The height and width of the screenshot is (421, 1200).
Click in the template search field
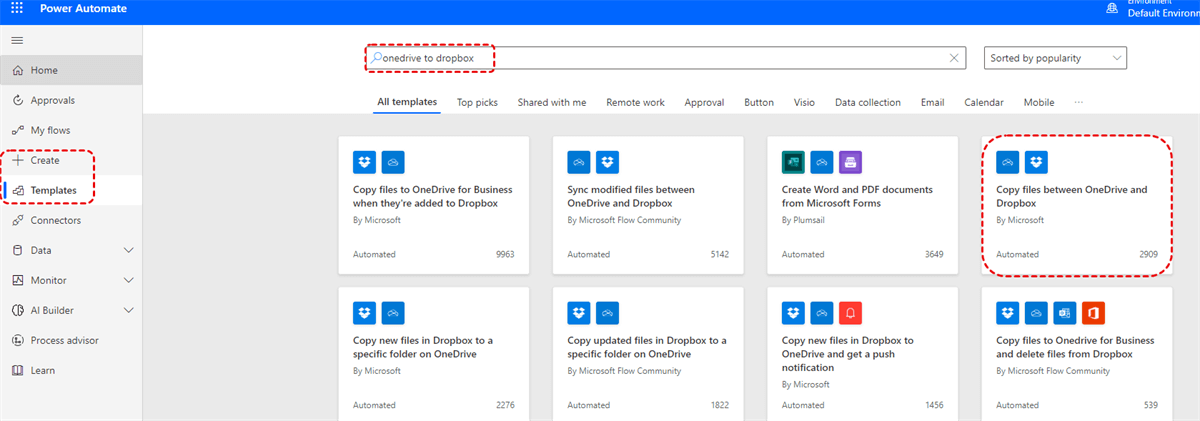[665, 58]
